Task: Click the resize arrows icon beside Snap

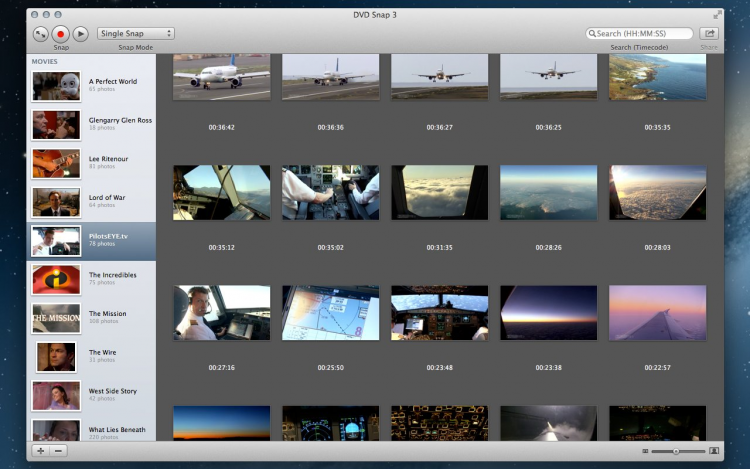Action: tap(41, 34)
